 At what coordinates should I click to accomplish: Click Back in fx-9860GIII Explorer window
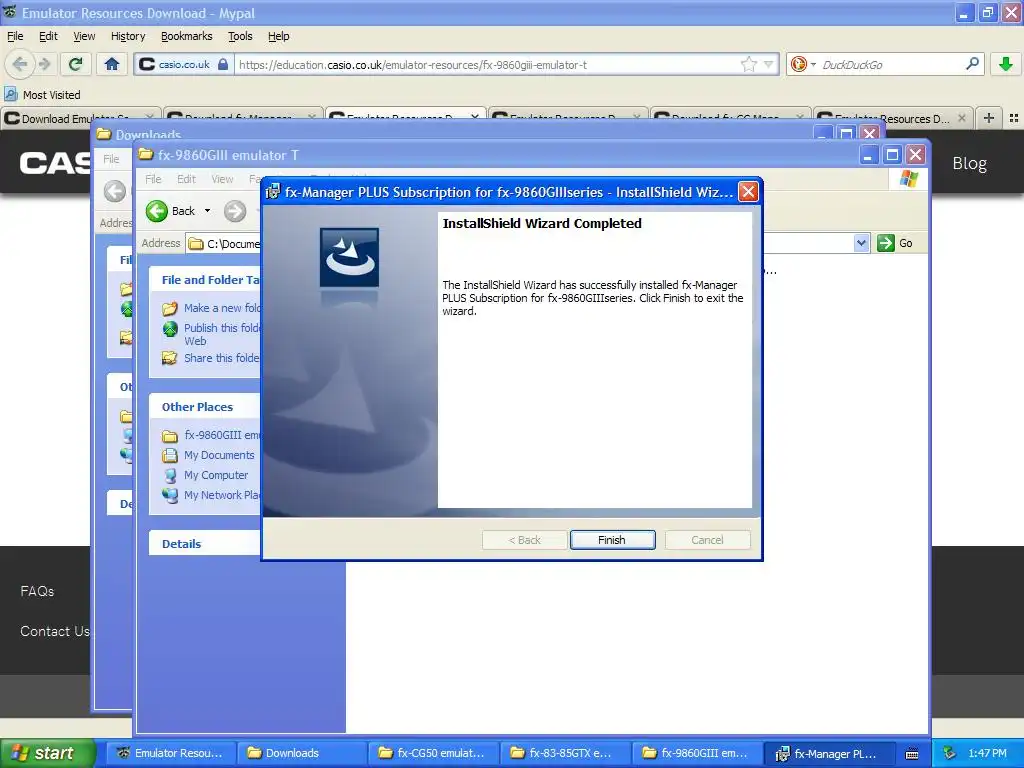point(171,211)
